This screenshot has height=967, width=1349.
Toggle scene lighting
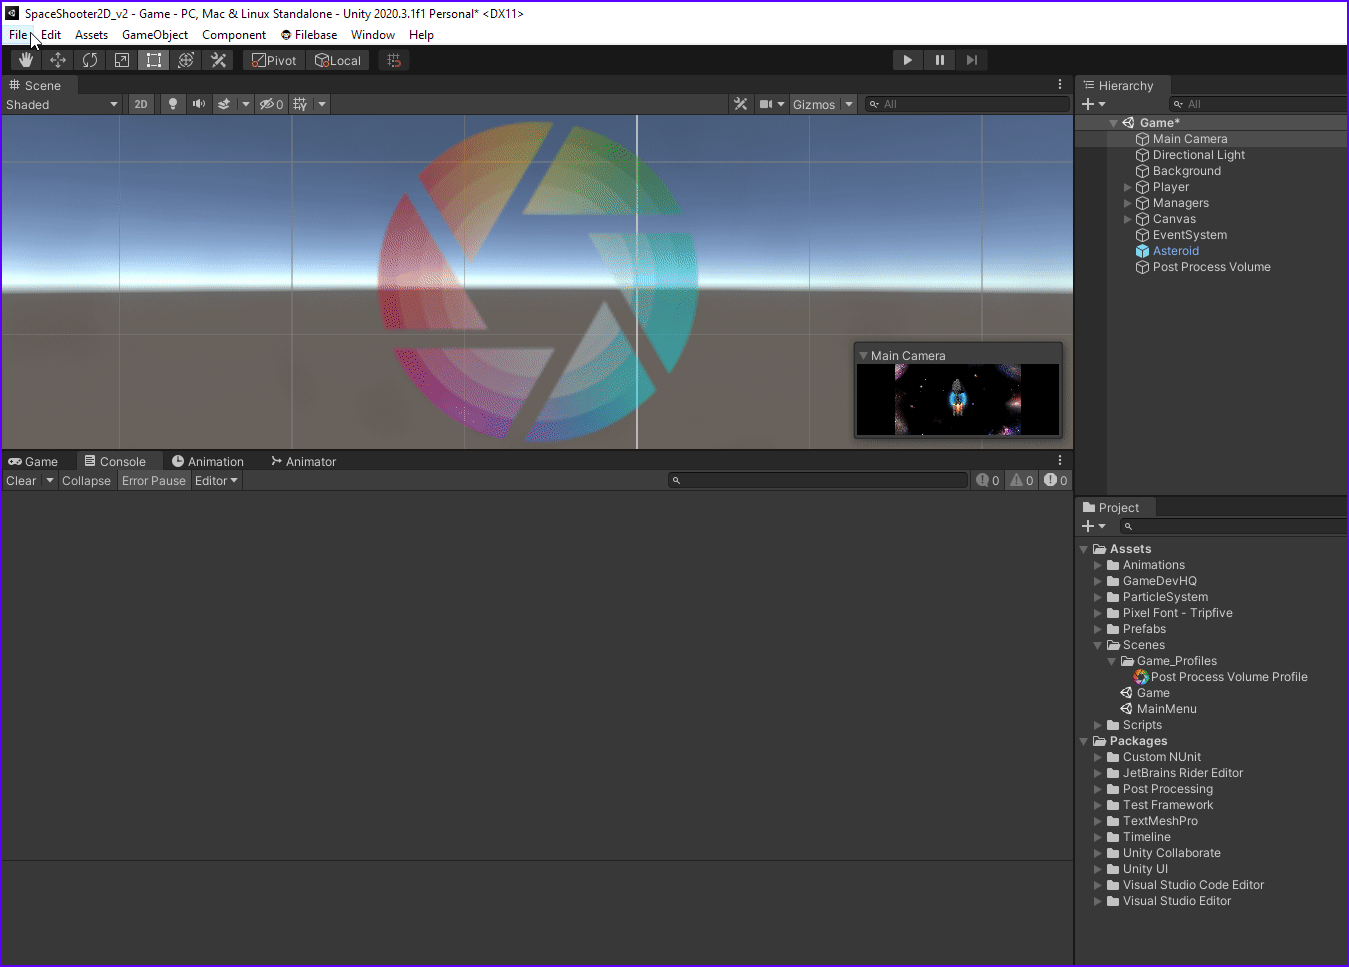[x=173, y=104]
